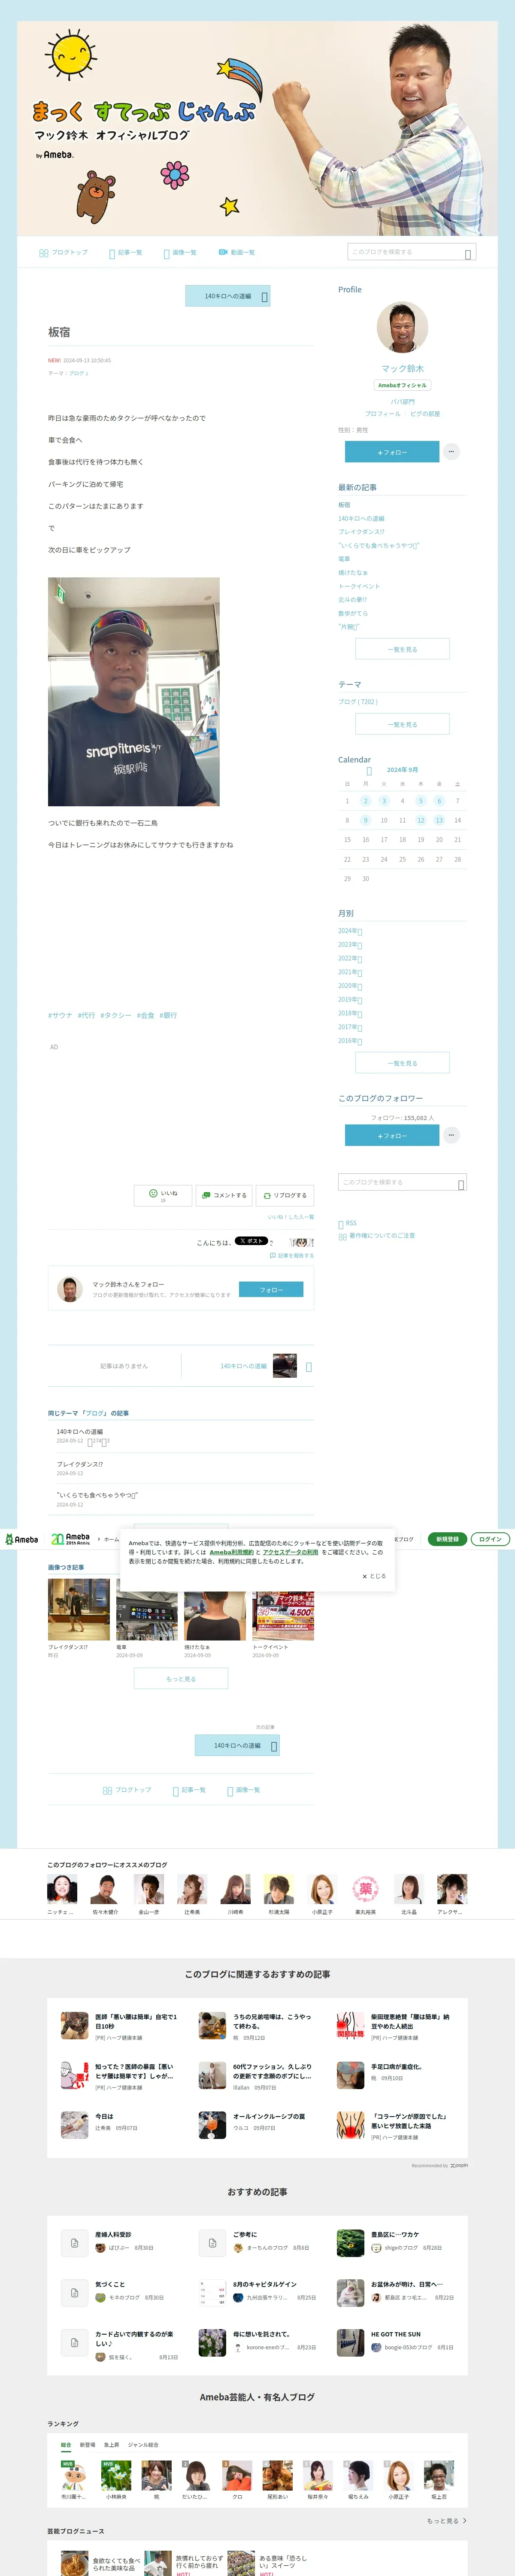Expand the 2022年 monthly archive
This screenshot has width=515, height=2576.
(x=350, y=958)
